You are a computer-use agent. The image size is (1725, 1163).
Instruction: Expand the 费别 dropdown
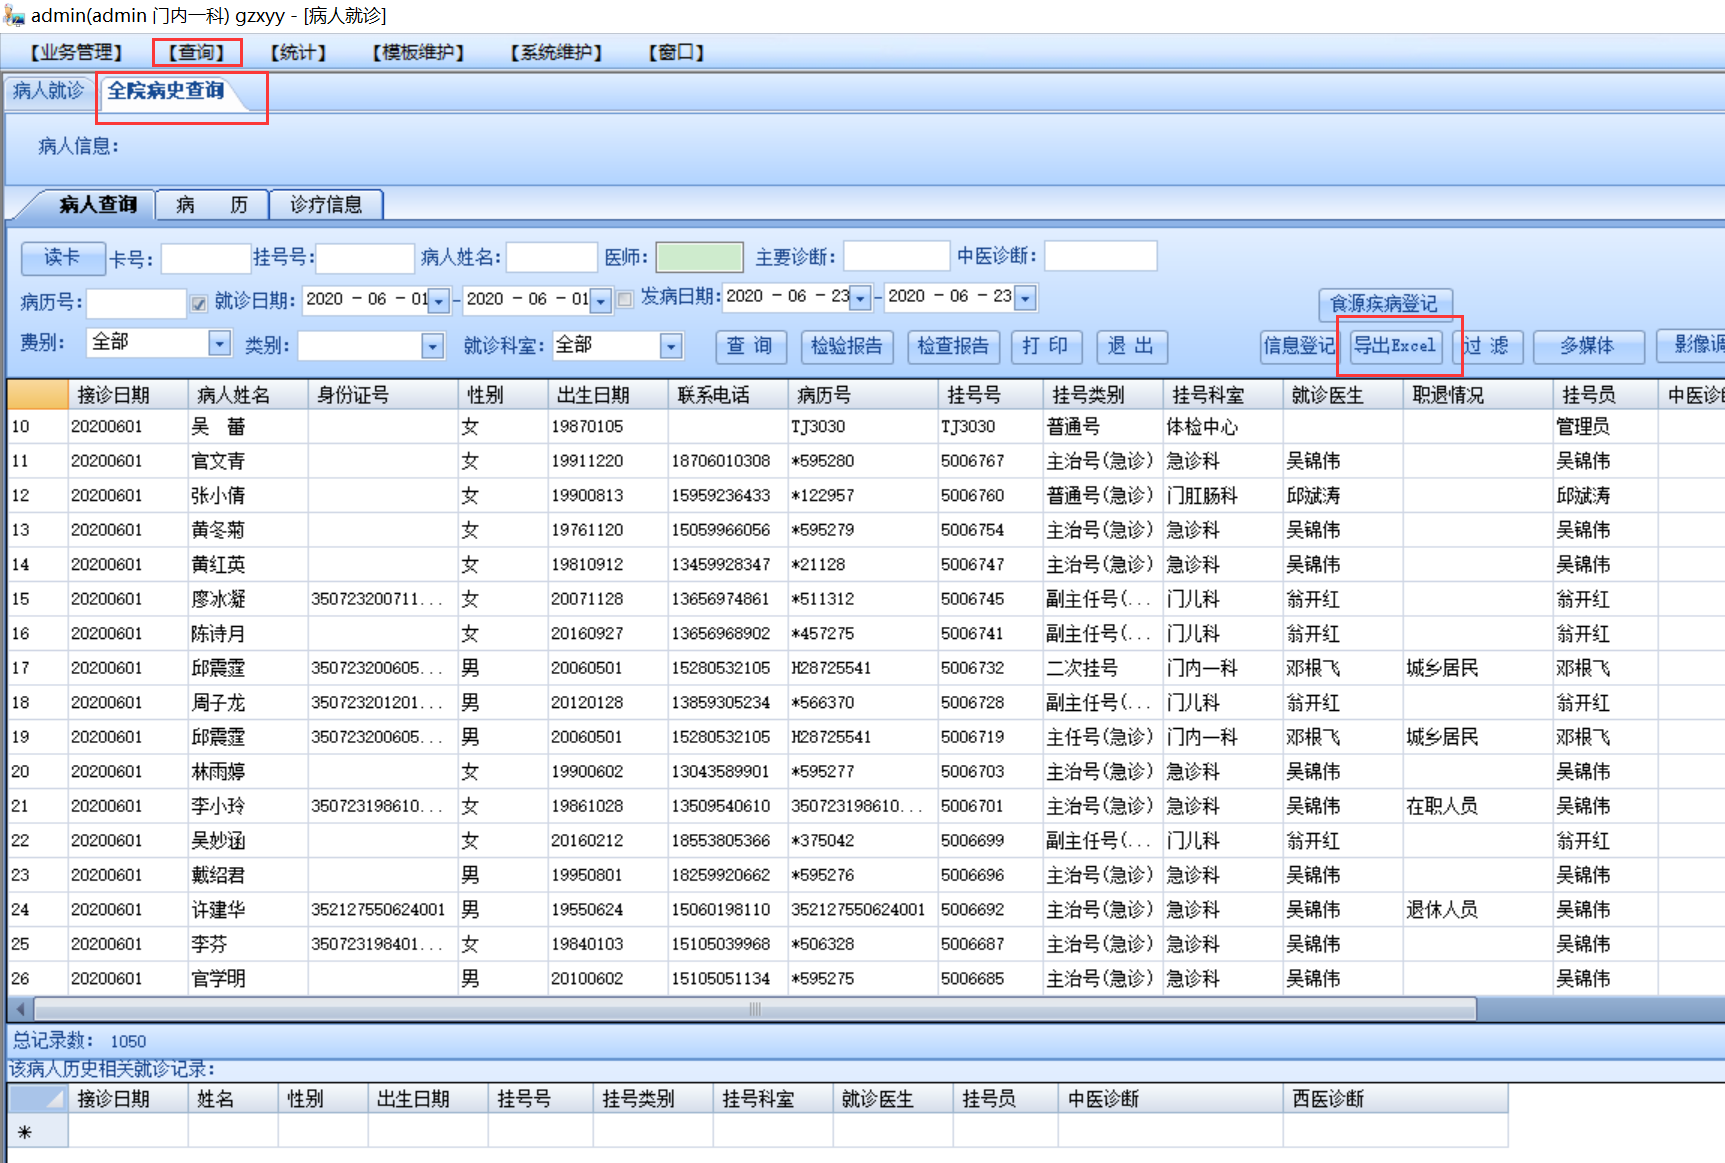[219, 344]
